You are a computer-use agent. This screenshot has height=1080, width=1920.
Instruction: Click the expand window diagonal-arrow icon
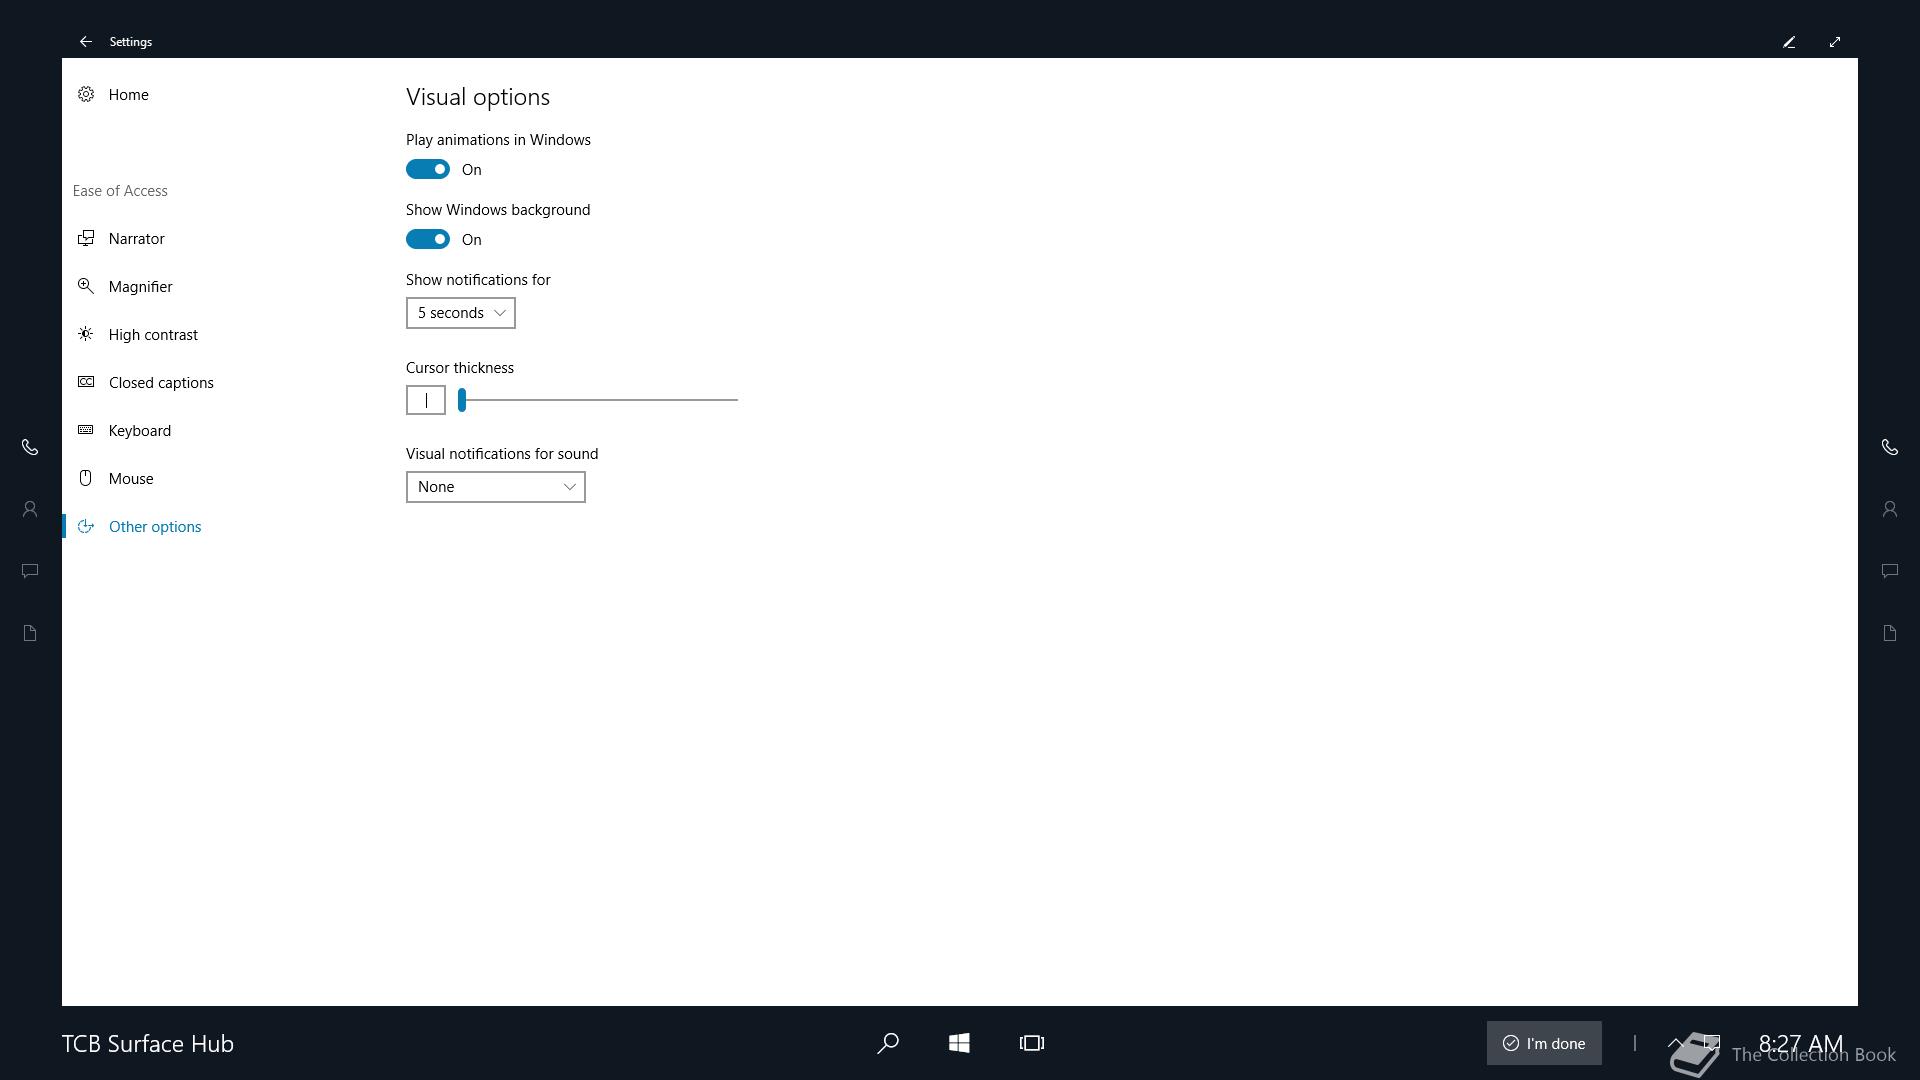point(1835,41)
